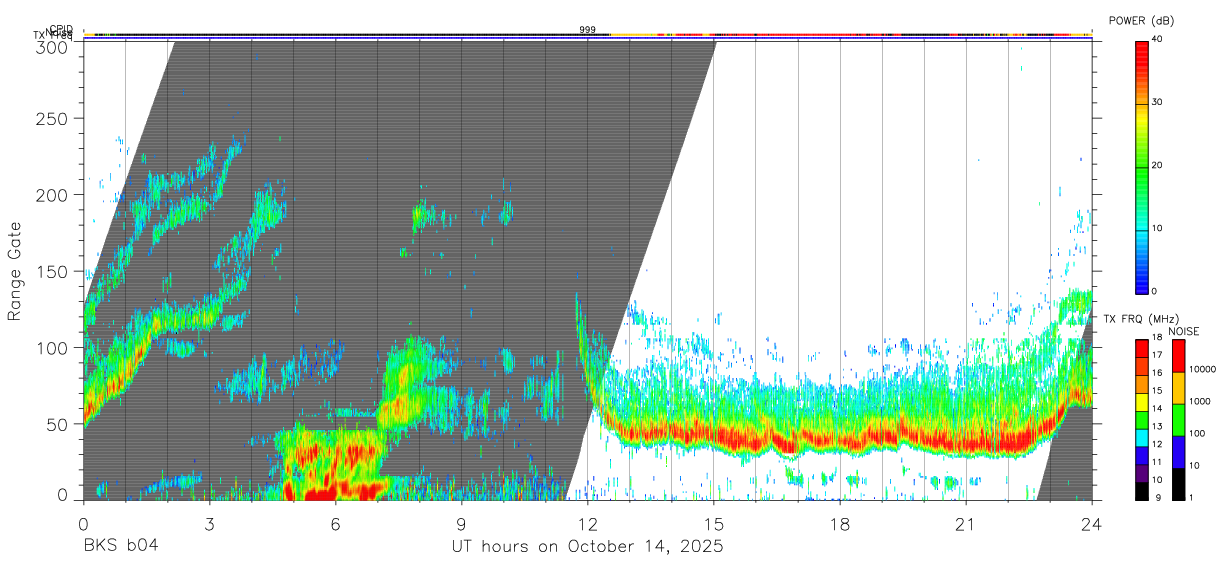Click the '17' TX frequency scale label
1228x567 pixels.
coord(1158,355)
